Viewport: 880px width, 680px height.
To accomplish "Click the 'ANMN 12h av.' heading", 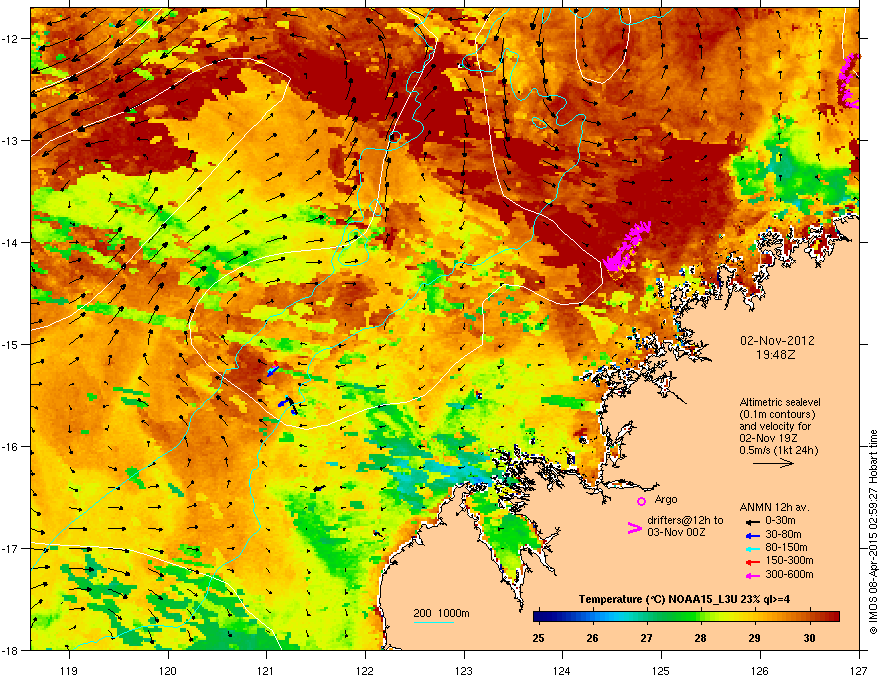I will coord(774,507).
